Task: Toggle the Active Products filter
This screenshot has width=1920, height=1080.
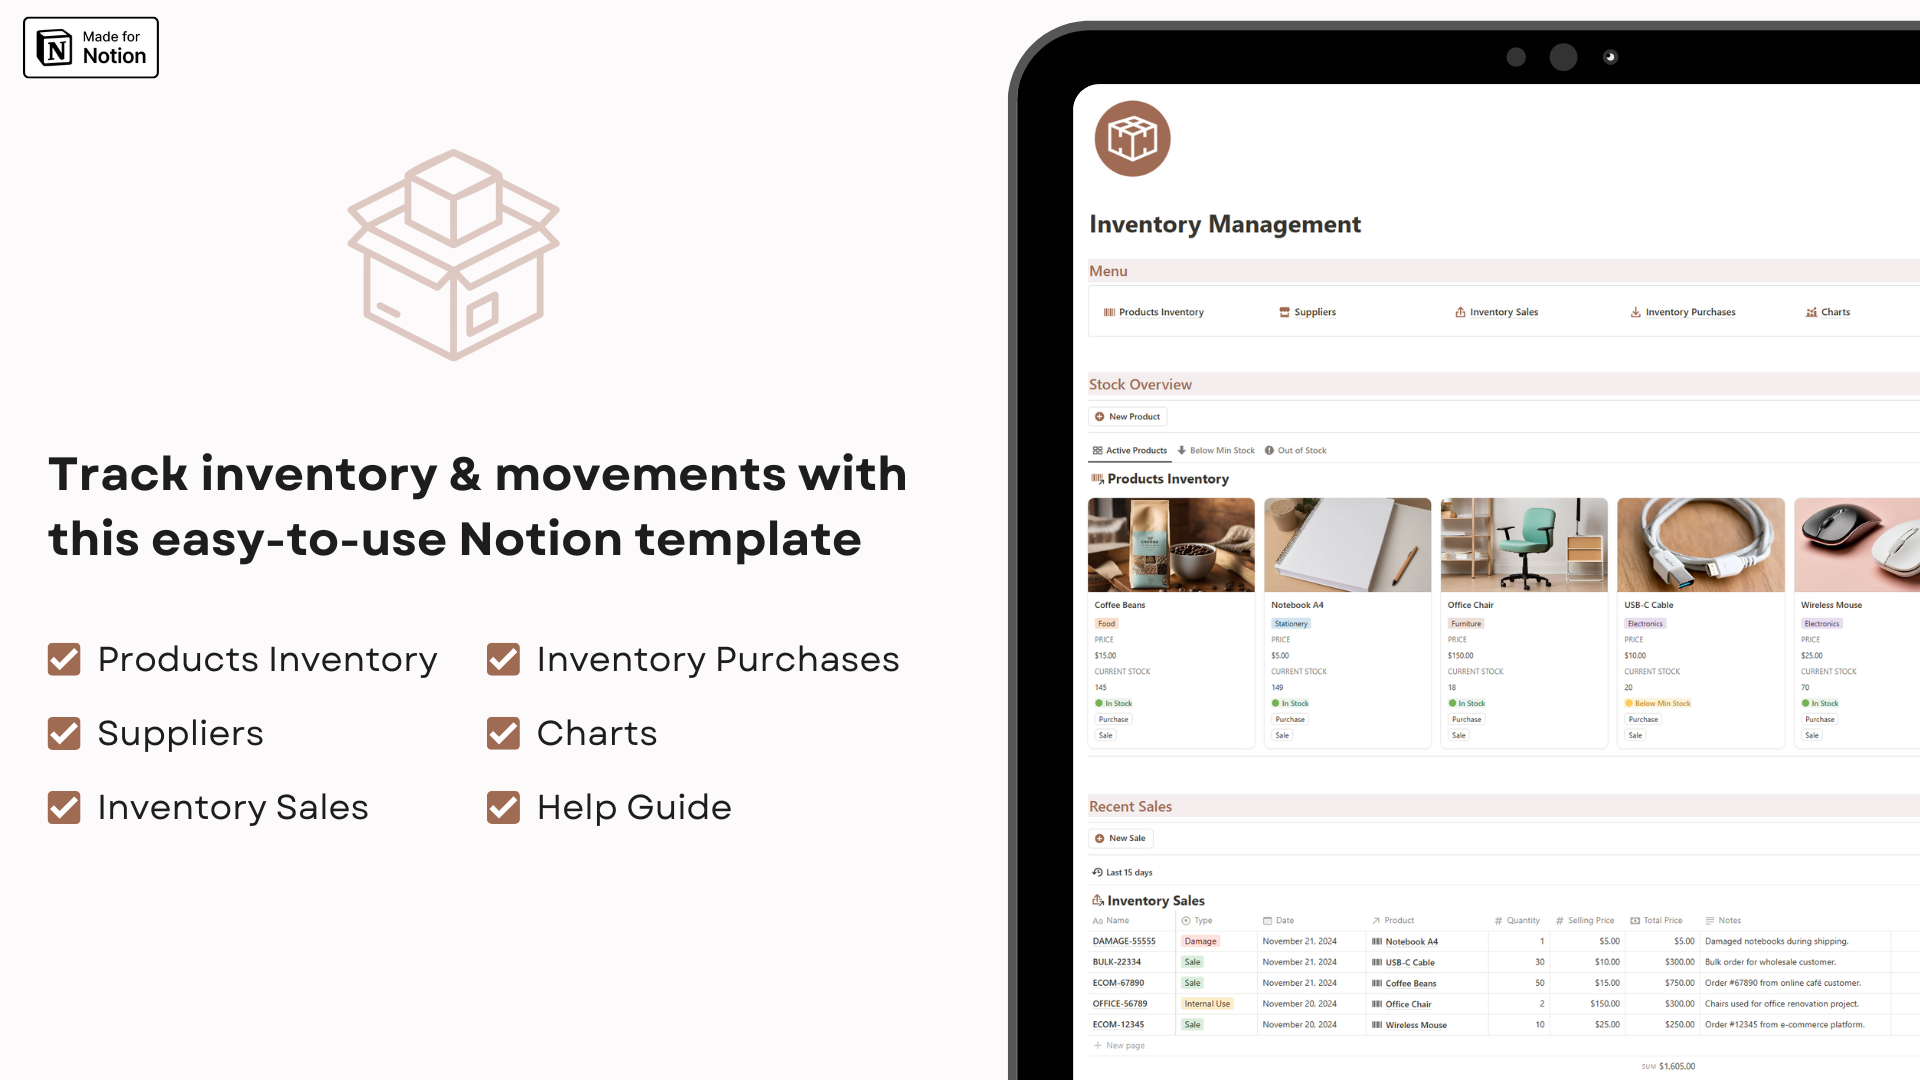Action: (1134, 450)
